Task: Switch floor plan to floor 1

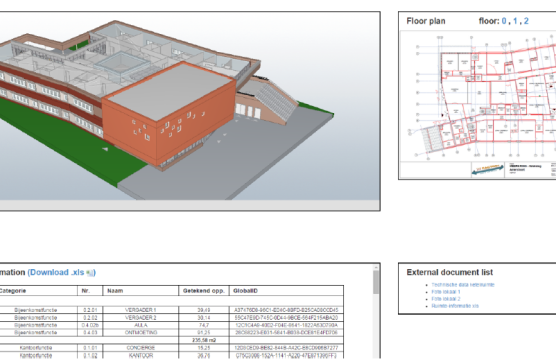Action: click(515, 21)
